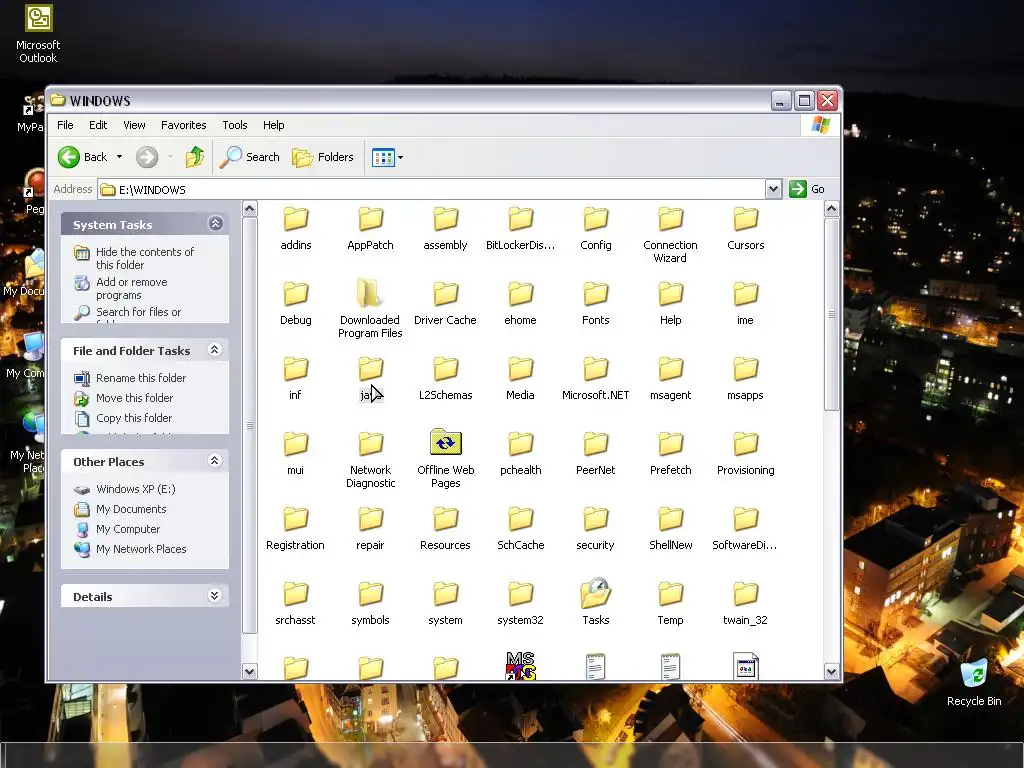
Task: Open the Favorites menu
Action: (x=184, y=125)
